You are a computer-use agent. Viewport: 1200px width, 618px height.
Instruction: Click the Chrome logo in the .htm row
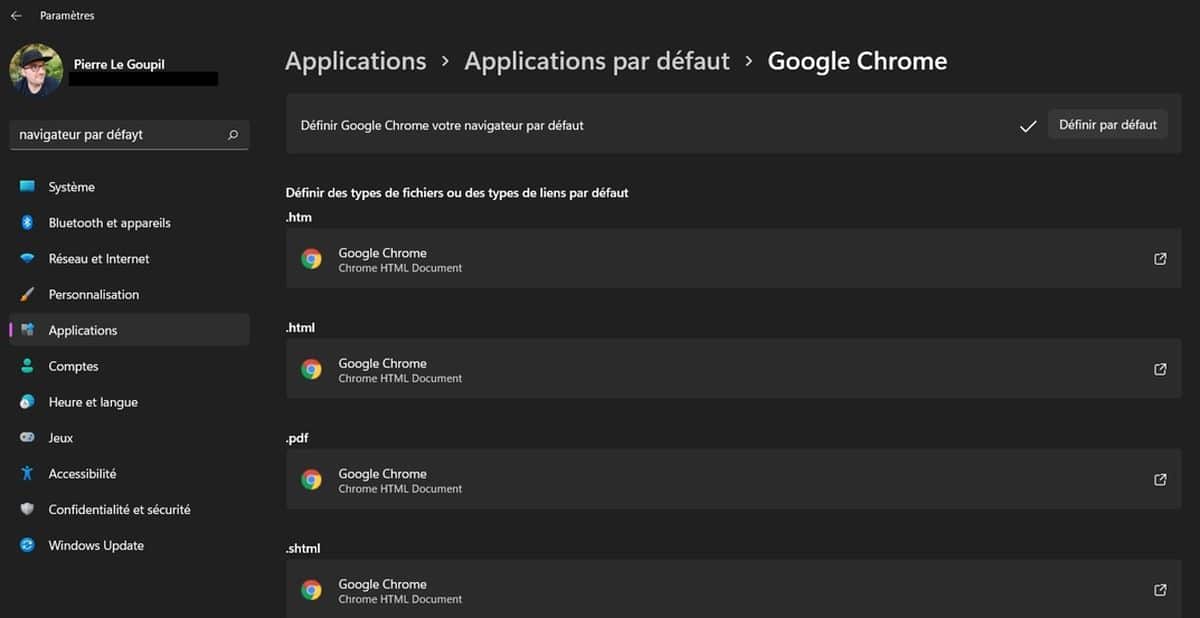[312, 259]
